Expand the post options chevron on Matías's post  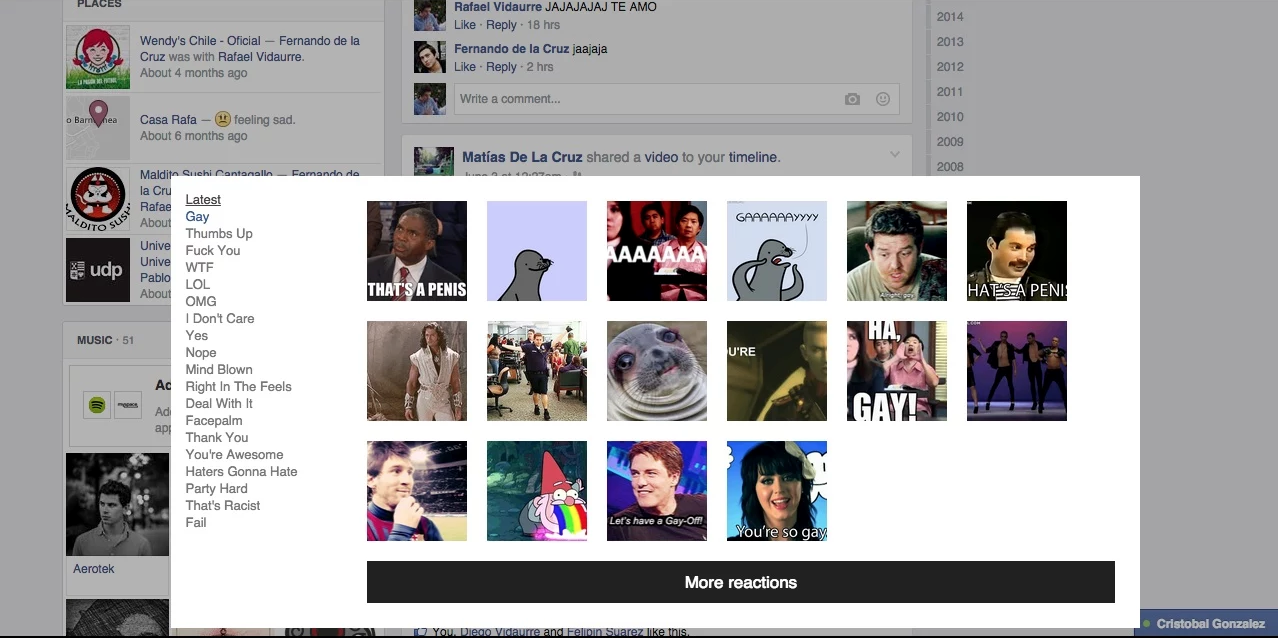(895, 154)
